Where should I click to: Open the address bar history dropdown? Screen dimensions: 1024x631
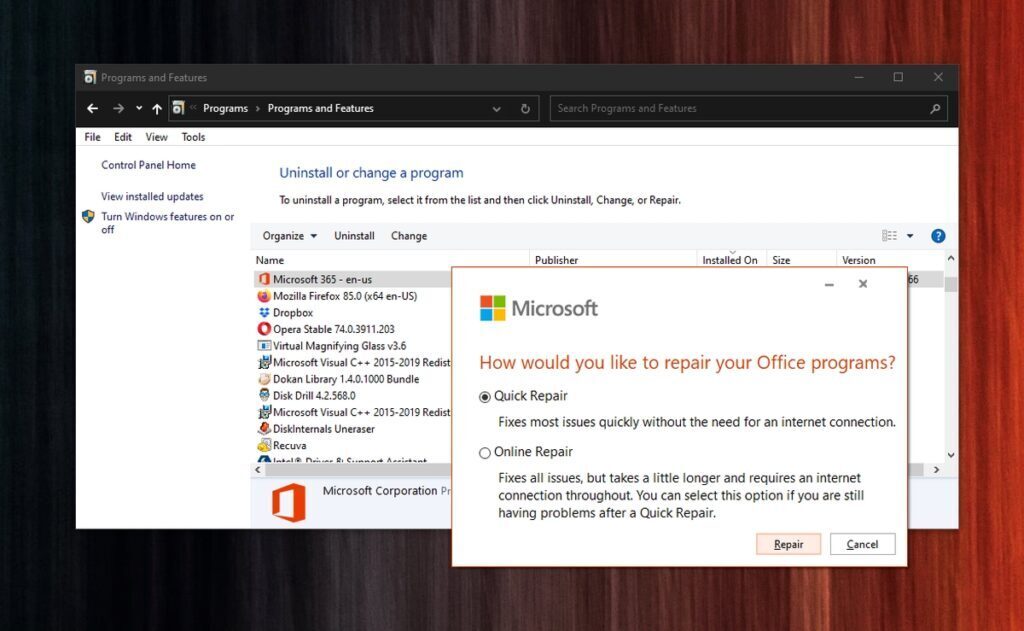click(x=497, y=108)
